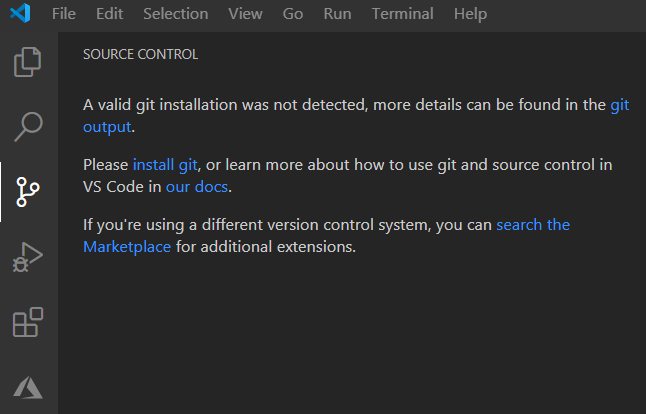Open the File menu
Image resolution: width=646 pixels, height=414 pixels.
64,14
